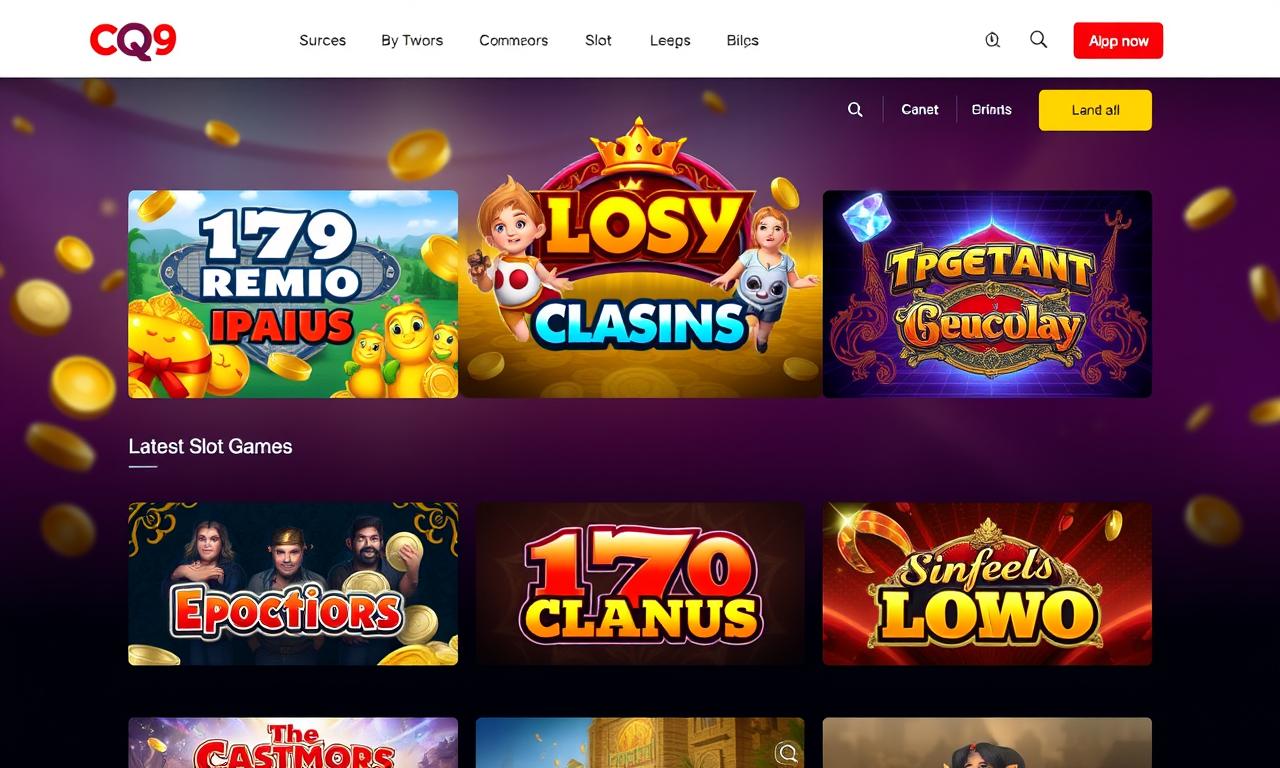Open the Surces menu item
This screenshot has width=1280, height=768.
pyautogui.click(x=322, y=41)
